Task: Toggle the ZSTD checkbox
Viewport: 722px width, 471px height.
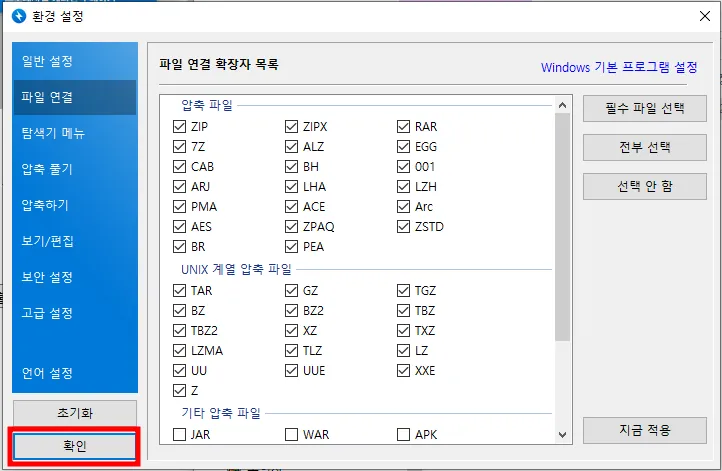Action: (x=403, y=227)
